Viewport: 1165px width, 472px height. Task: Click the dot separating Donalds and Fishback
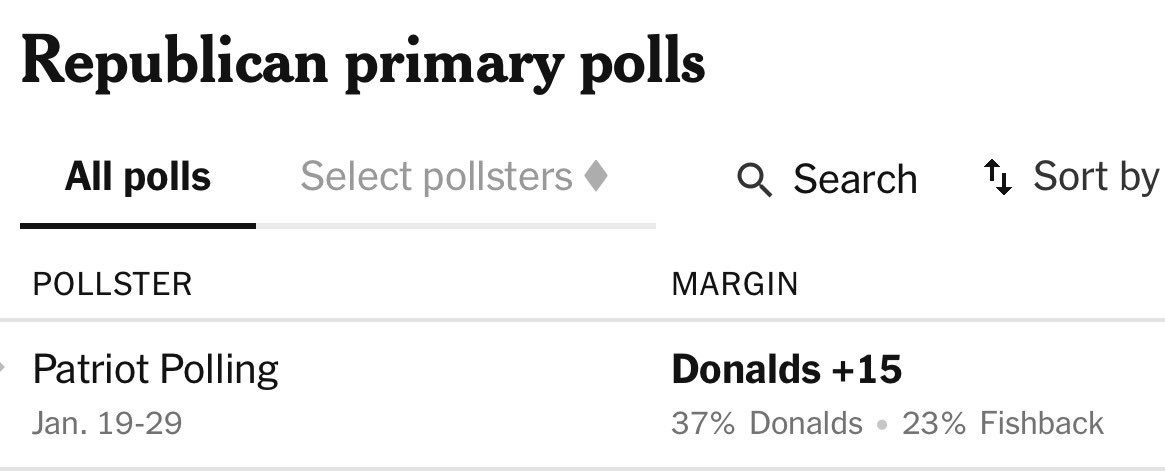coord(882,424)
